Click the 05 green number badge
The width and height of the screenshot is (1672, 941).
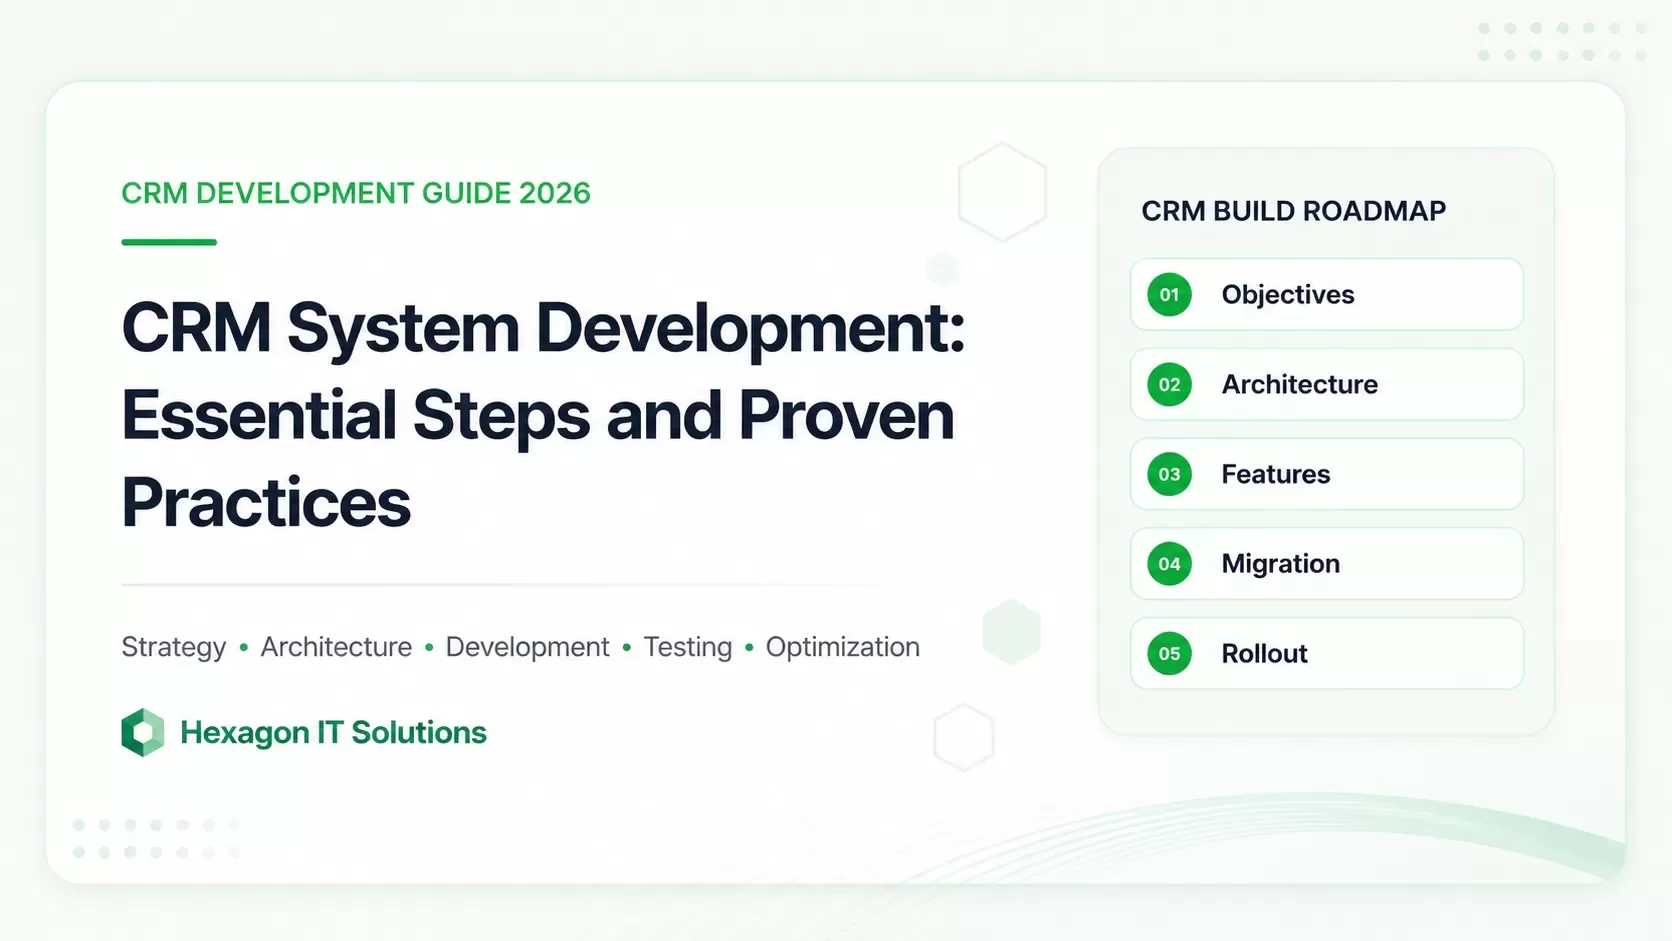tap(1169, 654)
